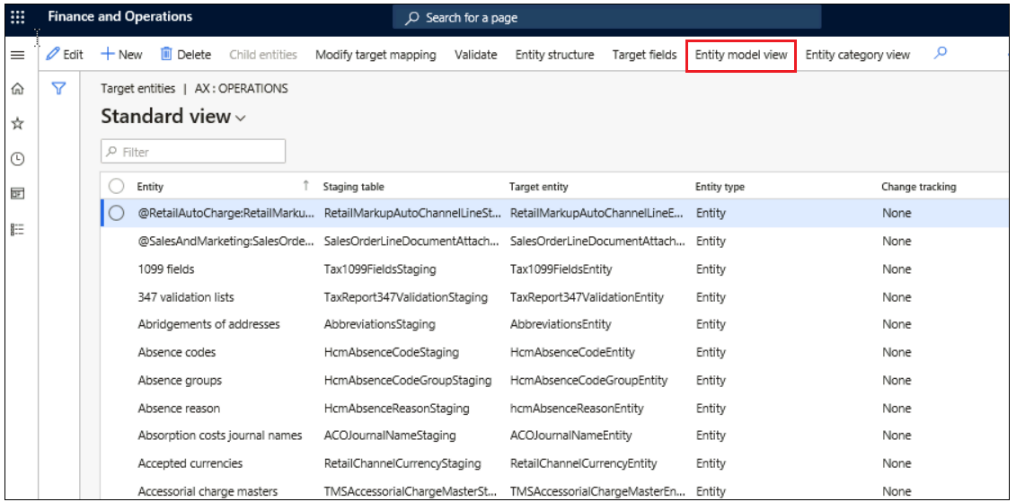Sort by the Entity type column header
The height and width of the screenshot is (502, 1016).
[720, 187]
